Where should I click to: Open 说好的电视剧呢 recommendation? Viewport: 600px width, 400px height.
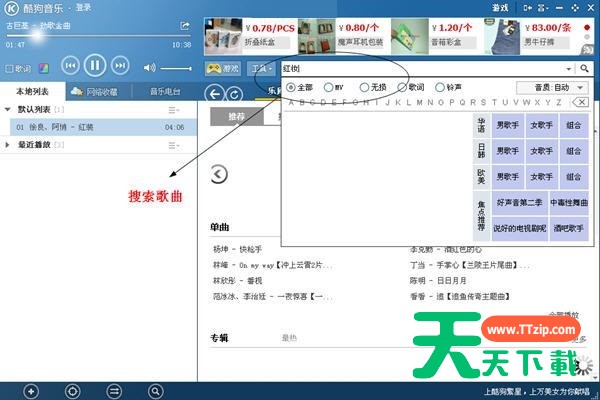(x=520, y=229)
